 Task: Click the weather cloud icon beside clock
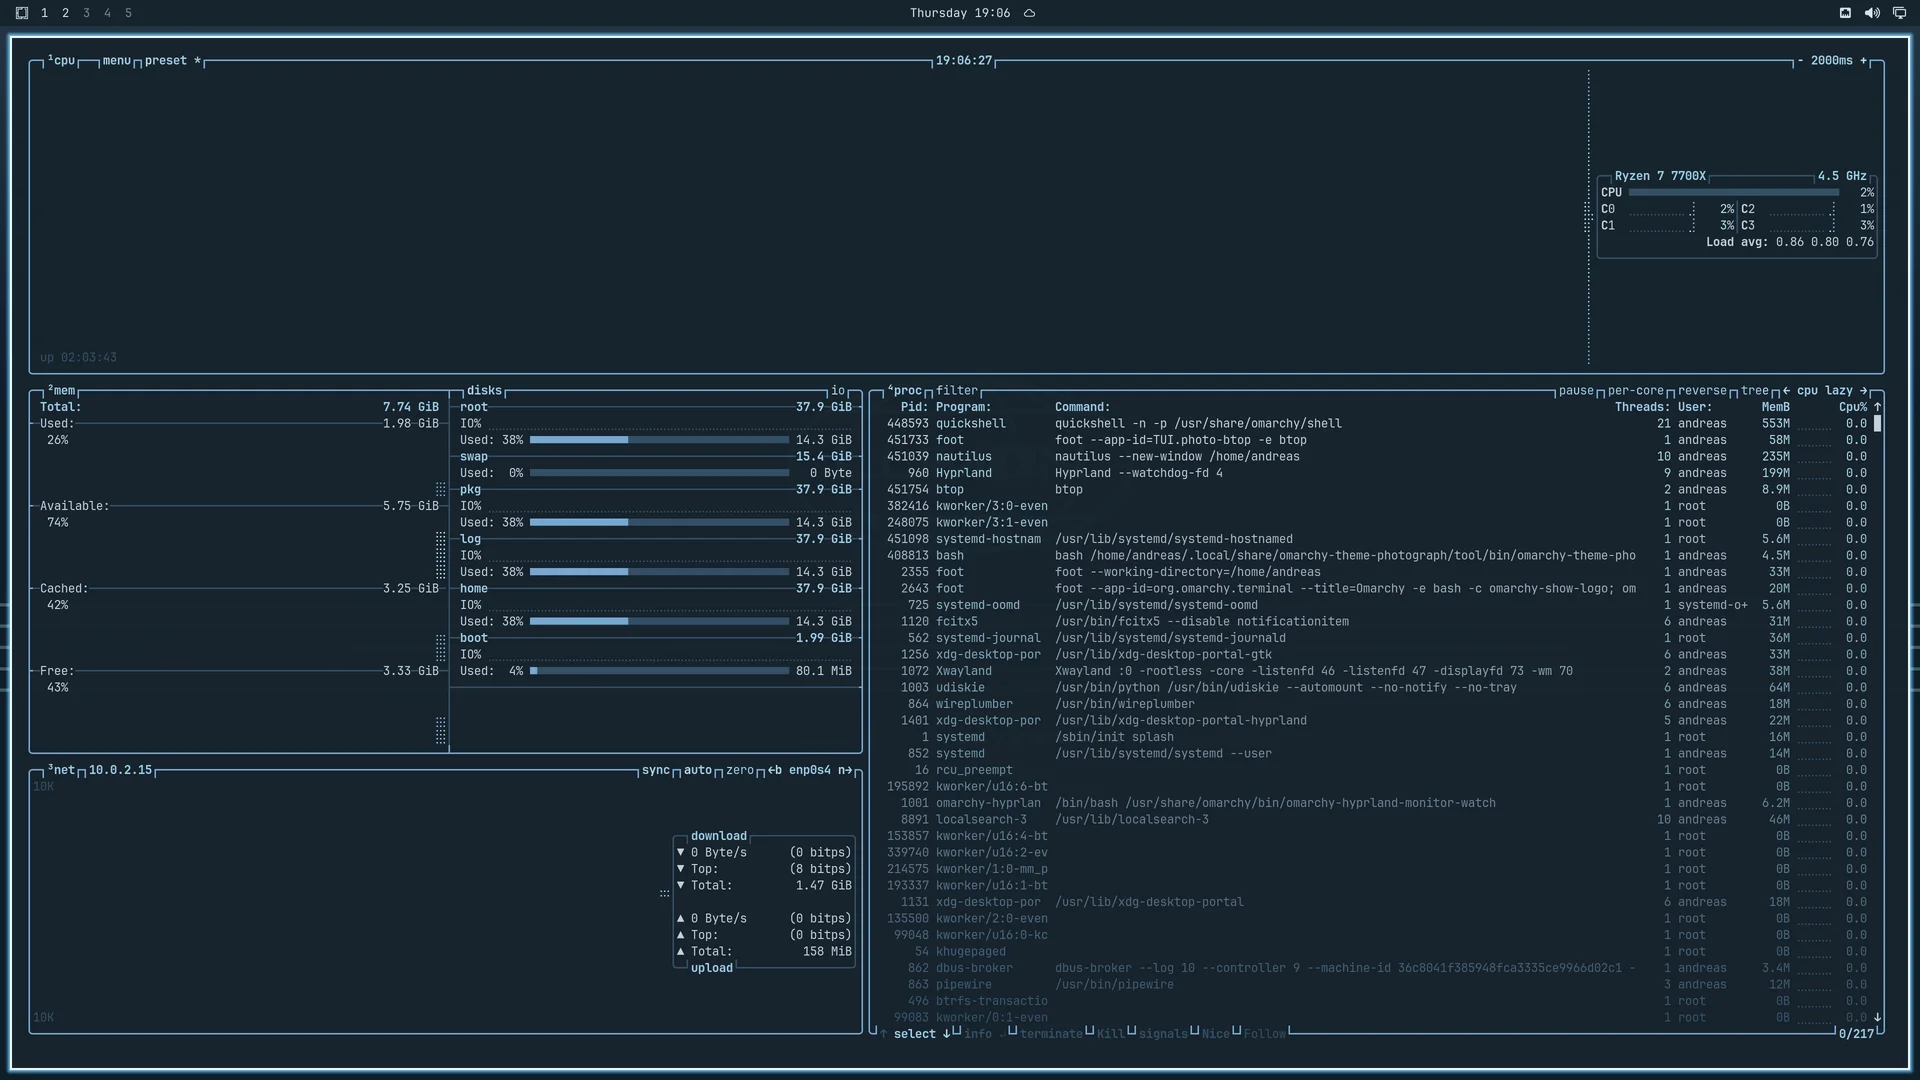1029,13
